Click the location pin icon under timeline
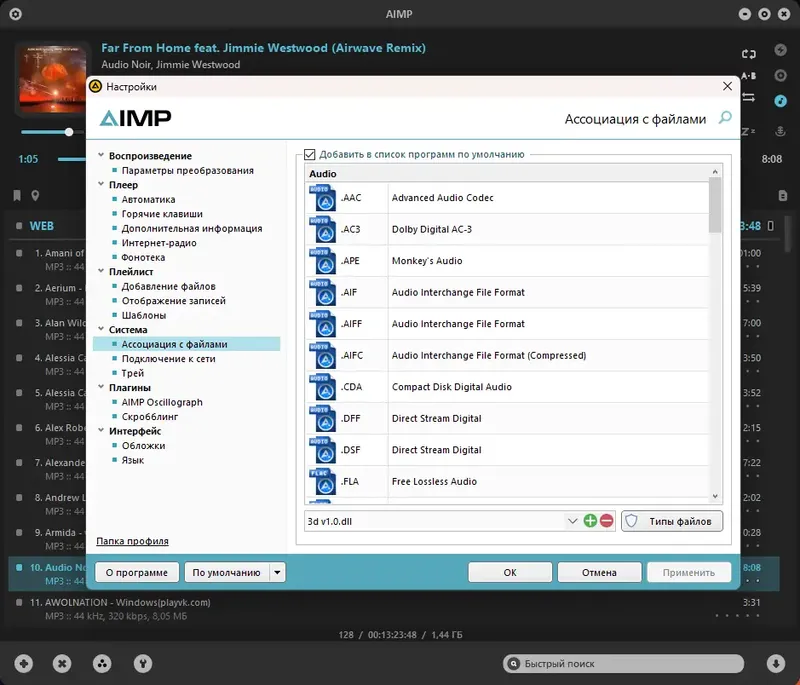Viewport: 800px width, 685px height. 35,195
